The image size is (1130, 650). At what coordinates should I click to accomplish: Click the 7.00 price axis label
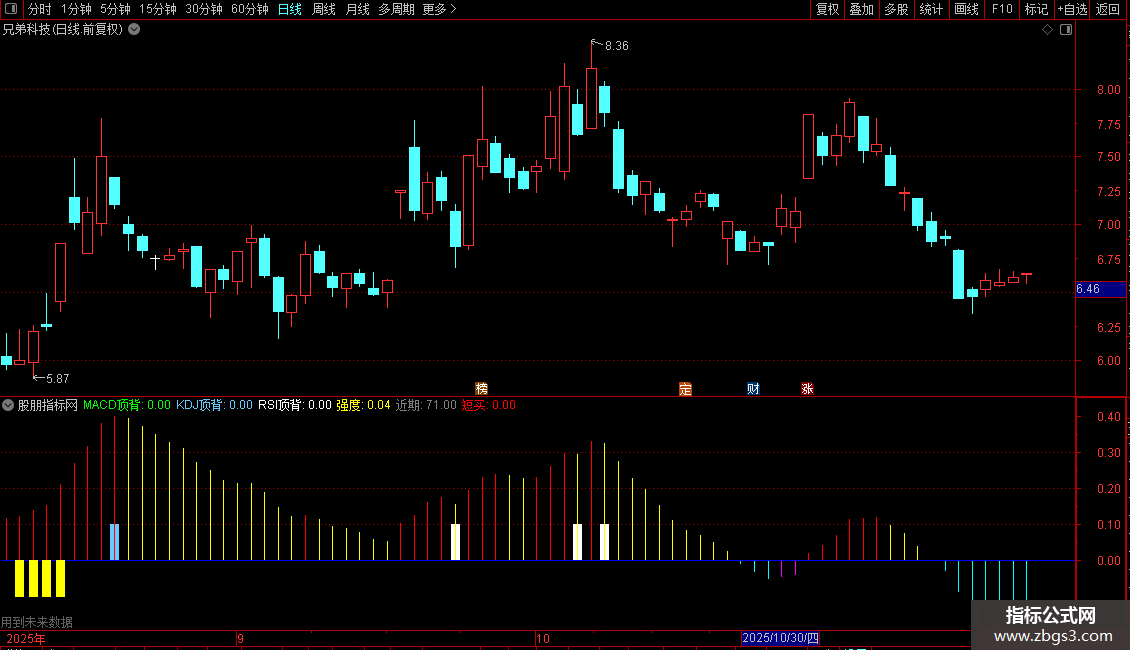pyautogui.click(x=1108, y=225)
